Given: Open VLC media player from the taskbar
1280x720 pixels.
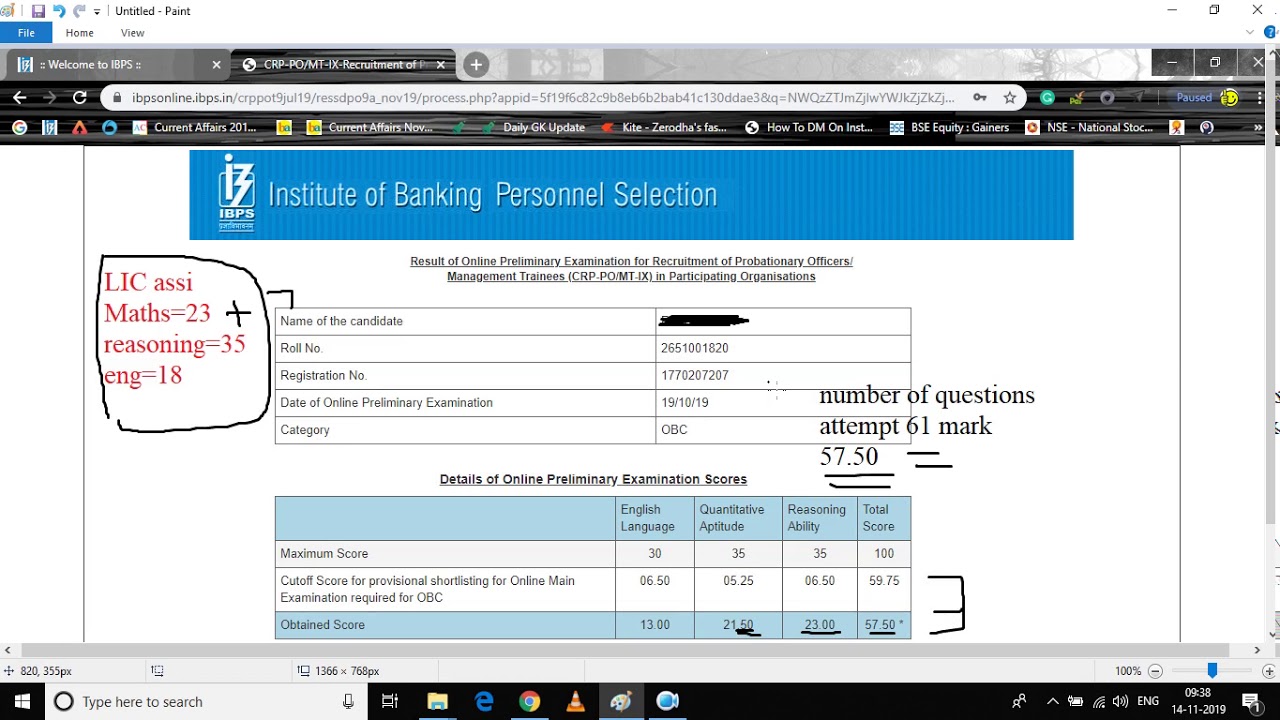Looking at the screenshot, I should [x=575, y=702].
